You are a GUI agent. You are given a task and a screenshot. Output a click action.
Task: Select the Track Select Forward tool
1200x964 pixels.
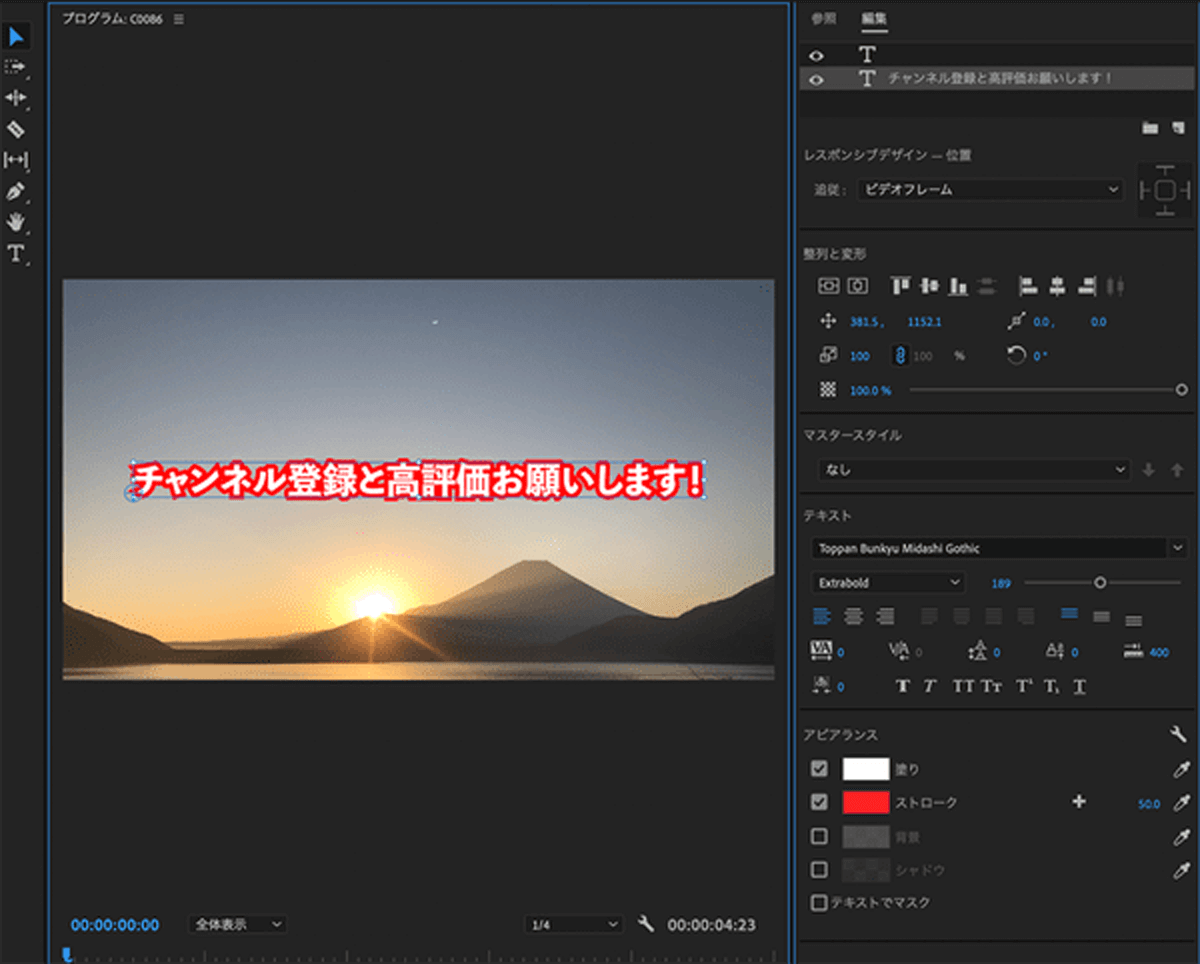[16, 67]
